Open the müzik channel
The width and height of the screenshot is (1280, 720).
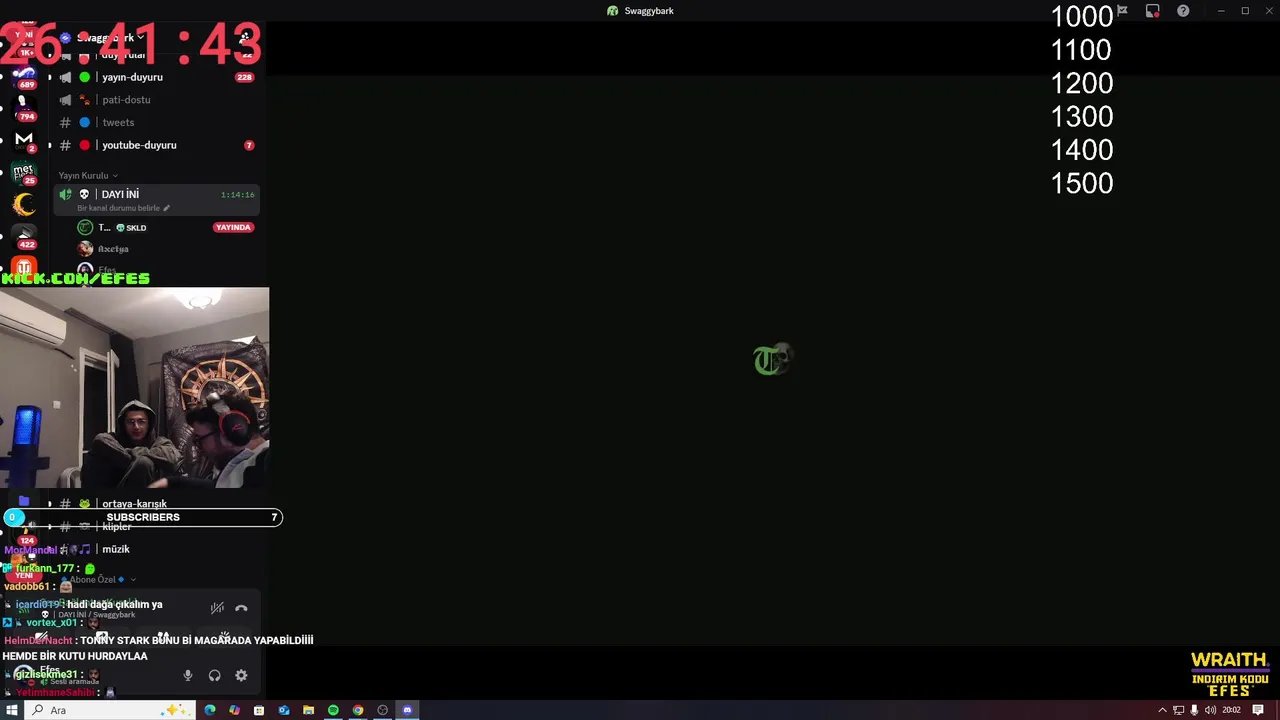pyautogui.click(x=155, y=549)
